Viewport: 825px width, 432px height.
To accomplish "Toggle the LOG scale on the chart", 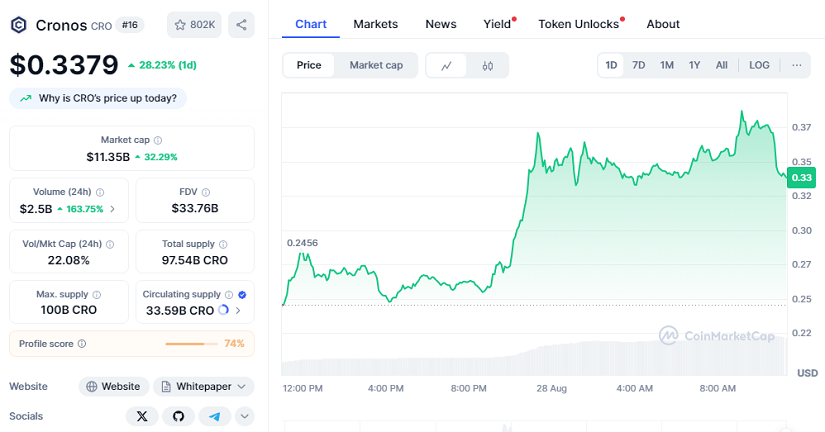I will [759, 65].
